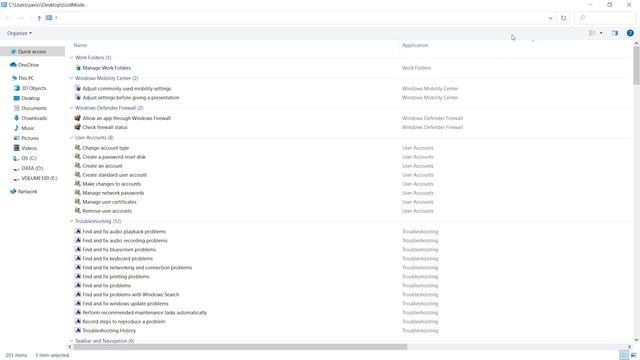Select Find and fix printing problems
The width and height of the screenshot is (640, 360).
point(116,277)
